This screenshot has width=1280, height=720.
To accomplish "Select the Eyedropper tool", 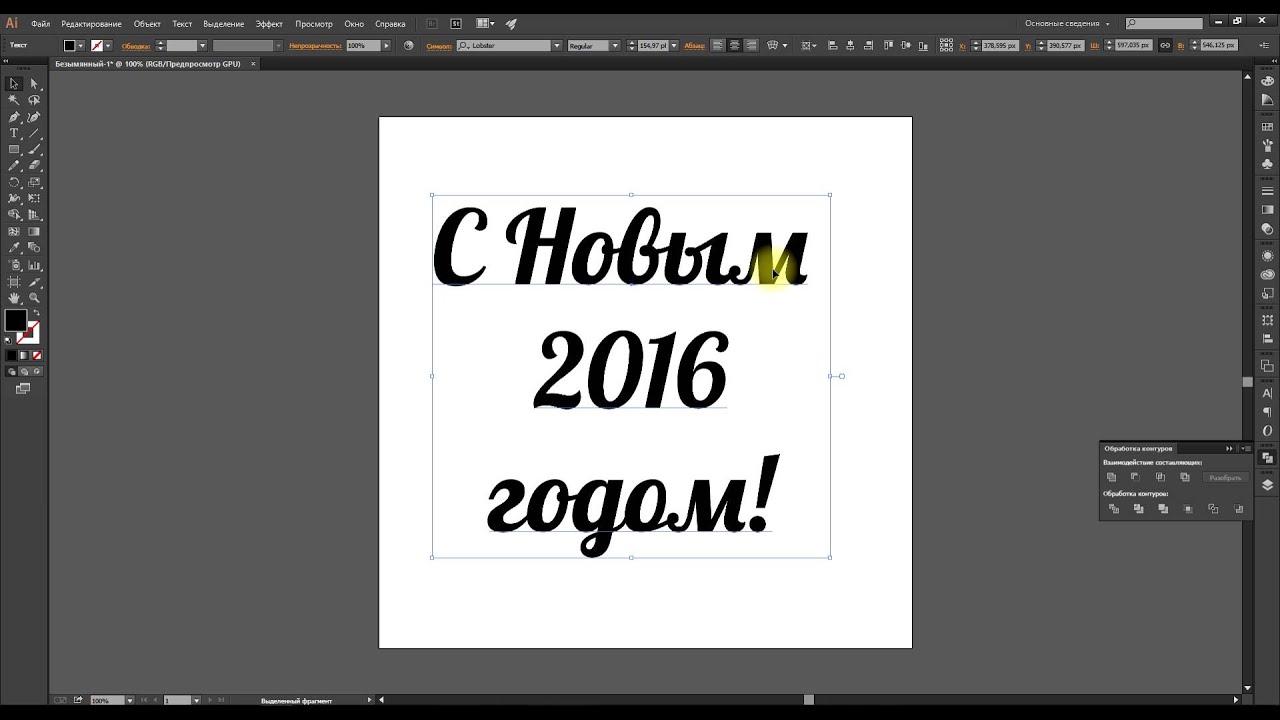I will coord(14,247).
